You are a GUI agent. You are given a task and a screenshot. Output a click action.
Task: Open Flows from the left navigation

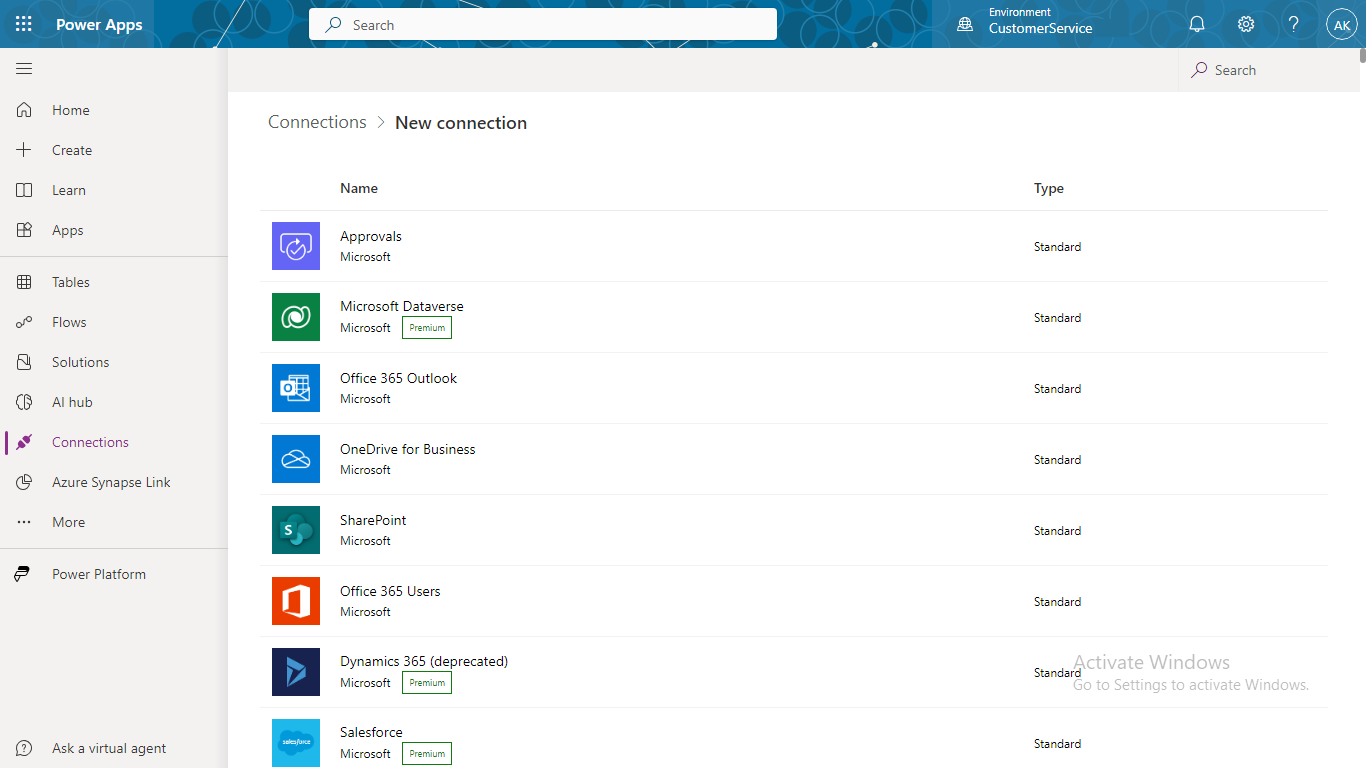(x=68, y=321)
